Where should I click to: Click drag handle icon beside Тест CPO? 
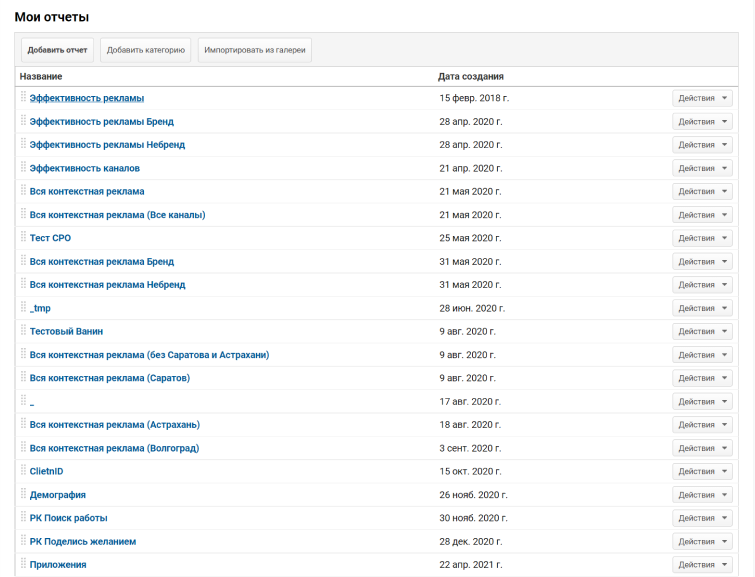click(23, 238)
